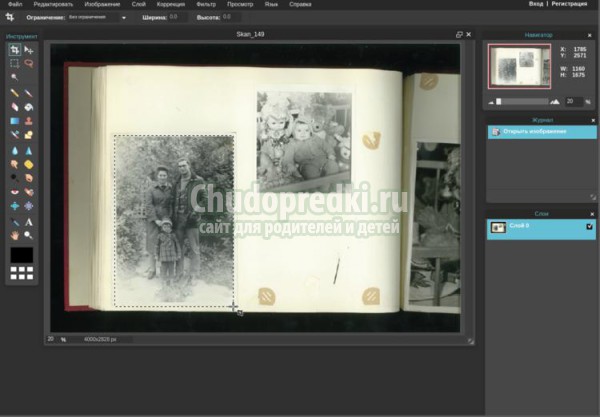This screenshot has height=417, width=600.
Task: Open the black foreground color swatch
Action: tap(21, 255)
